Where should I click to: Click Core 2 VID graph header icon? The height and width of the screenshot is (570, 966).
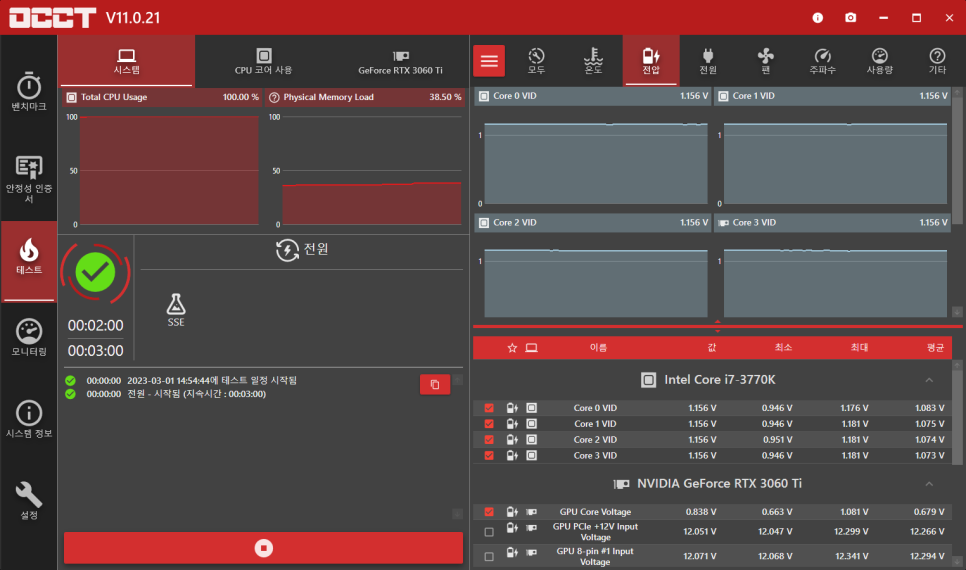point(484,223)
